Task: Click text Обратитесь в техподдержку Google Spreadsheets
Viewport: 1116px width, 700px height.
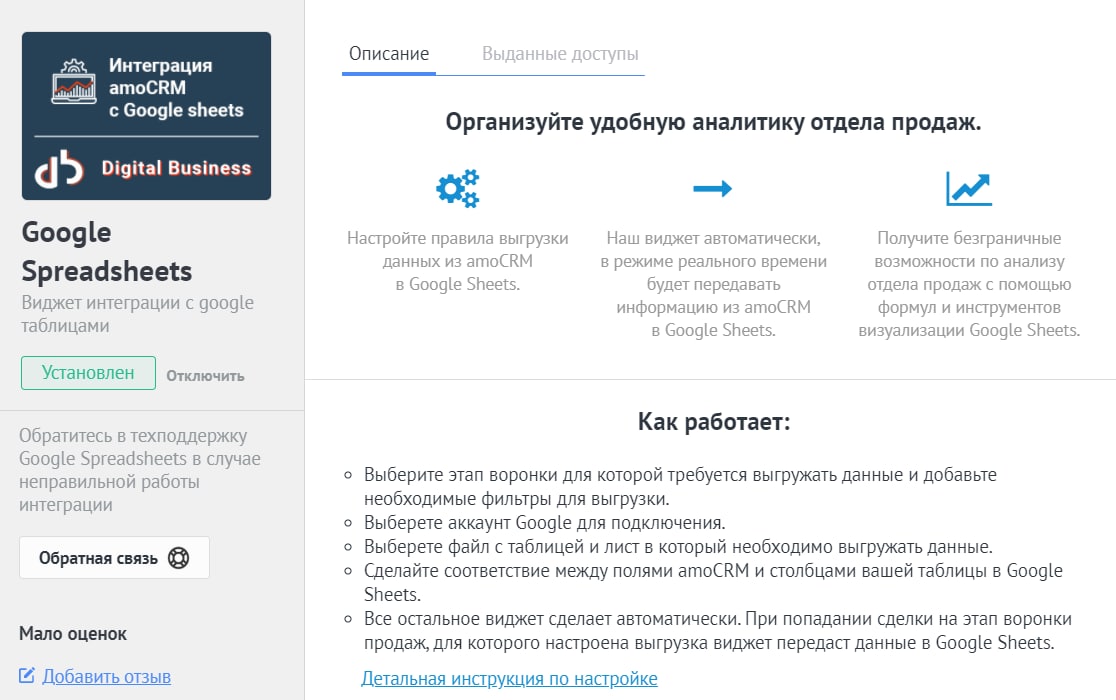Action: coord(140,470)
